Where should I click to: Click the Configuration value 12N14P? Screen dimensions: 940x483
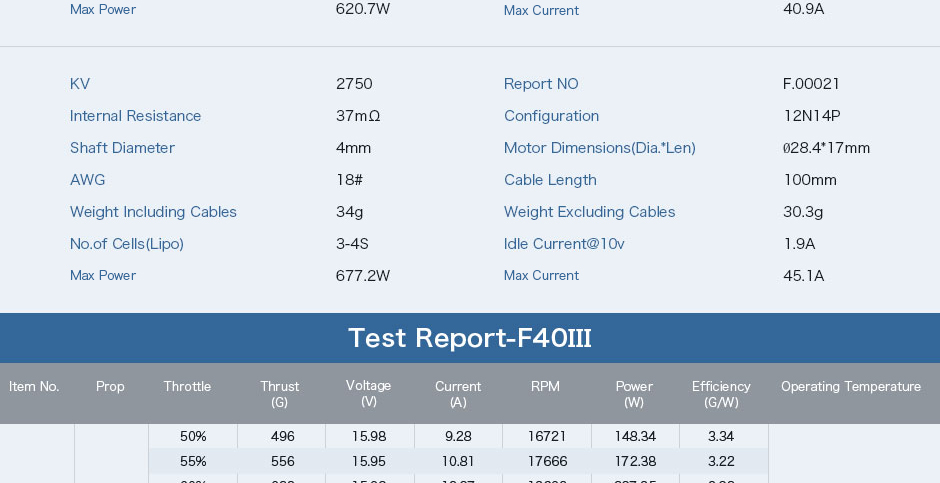812,116
